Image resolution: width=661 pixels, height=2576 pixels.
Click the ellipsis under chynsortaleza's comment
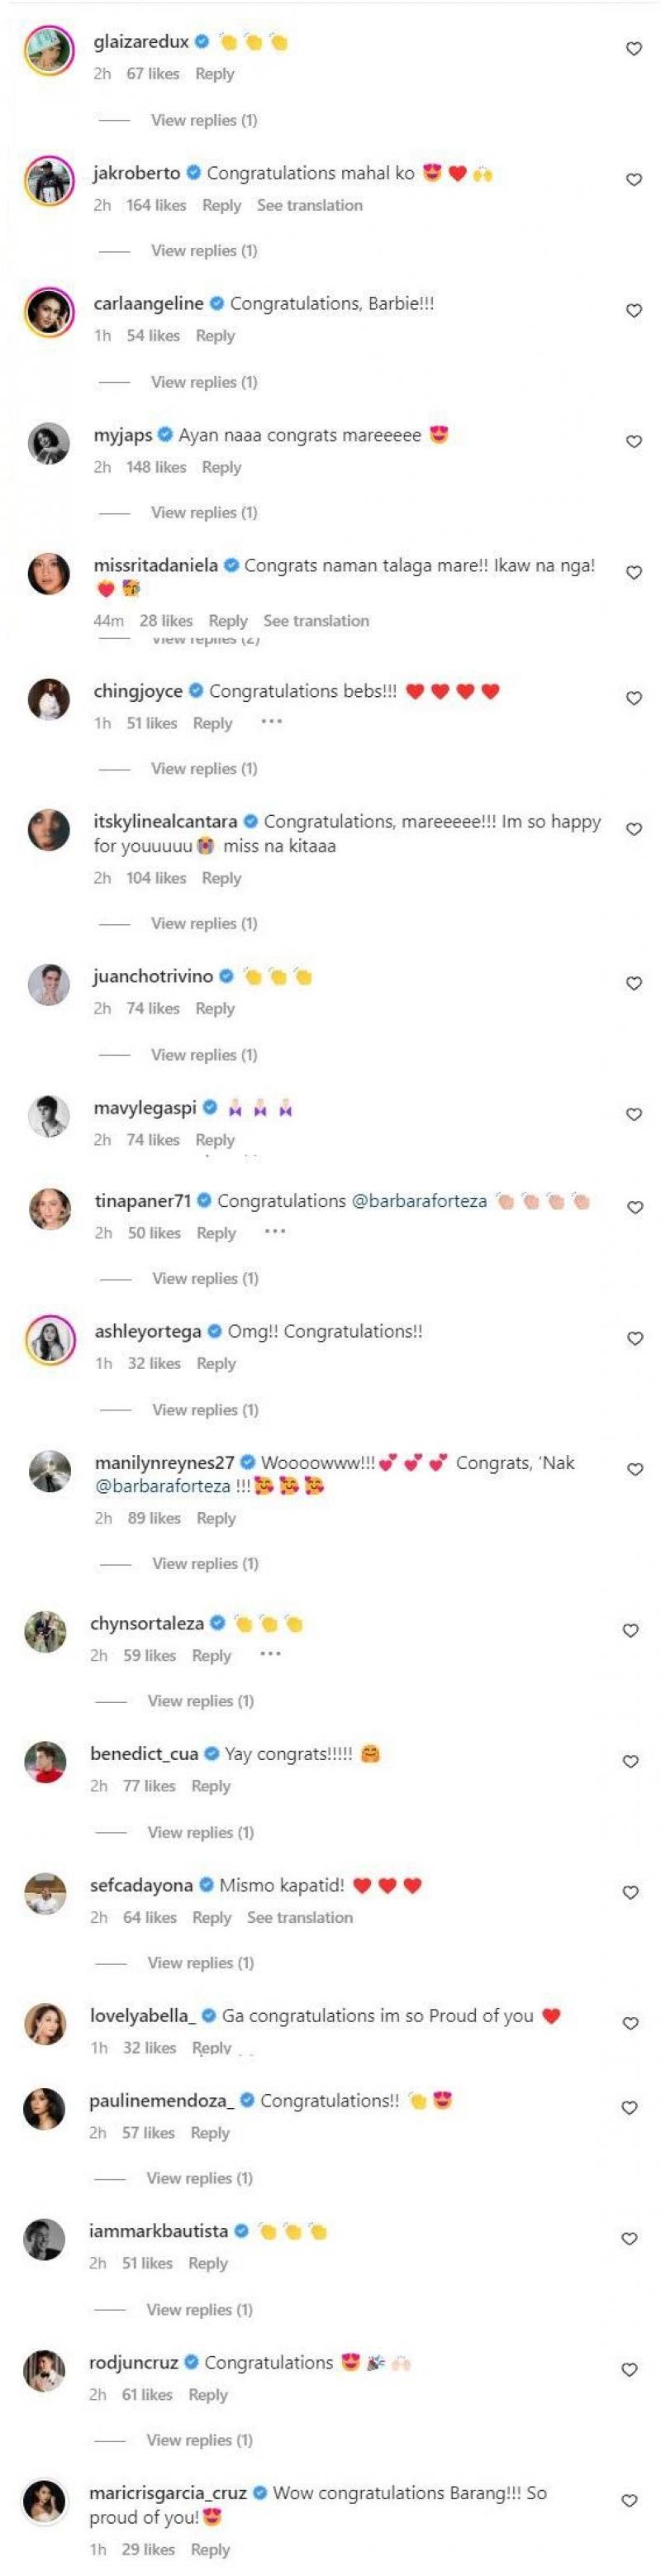[270, 1654]
